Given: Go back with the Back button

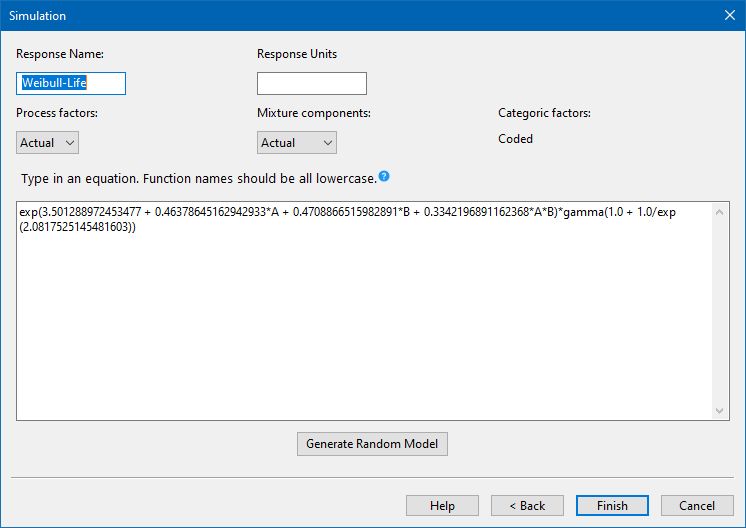Looking at the screenshot, I should [527, 506].
